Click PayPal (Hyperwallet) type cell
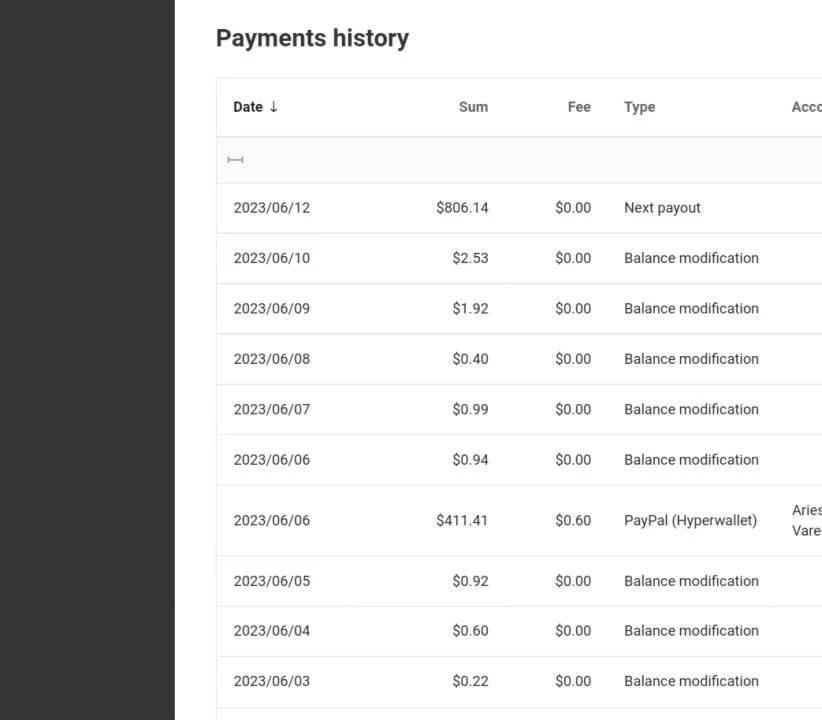 690,520
